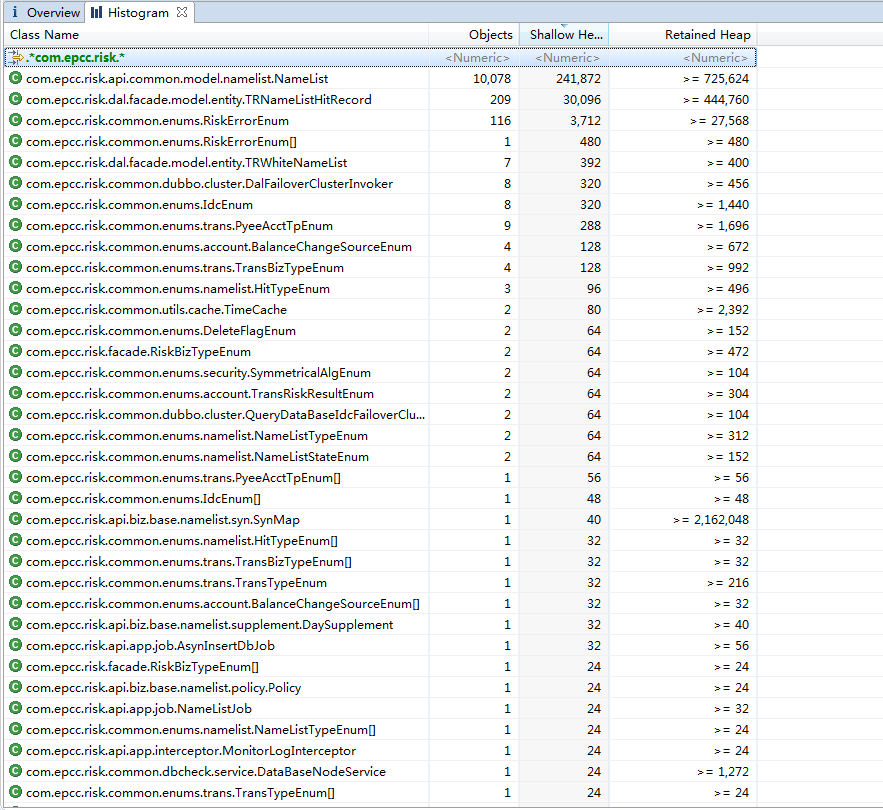Select com.epcc.risk.common.enums.RiskErrorEnum class name

pyautogui.click(x=157, y=121)
